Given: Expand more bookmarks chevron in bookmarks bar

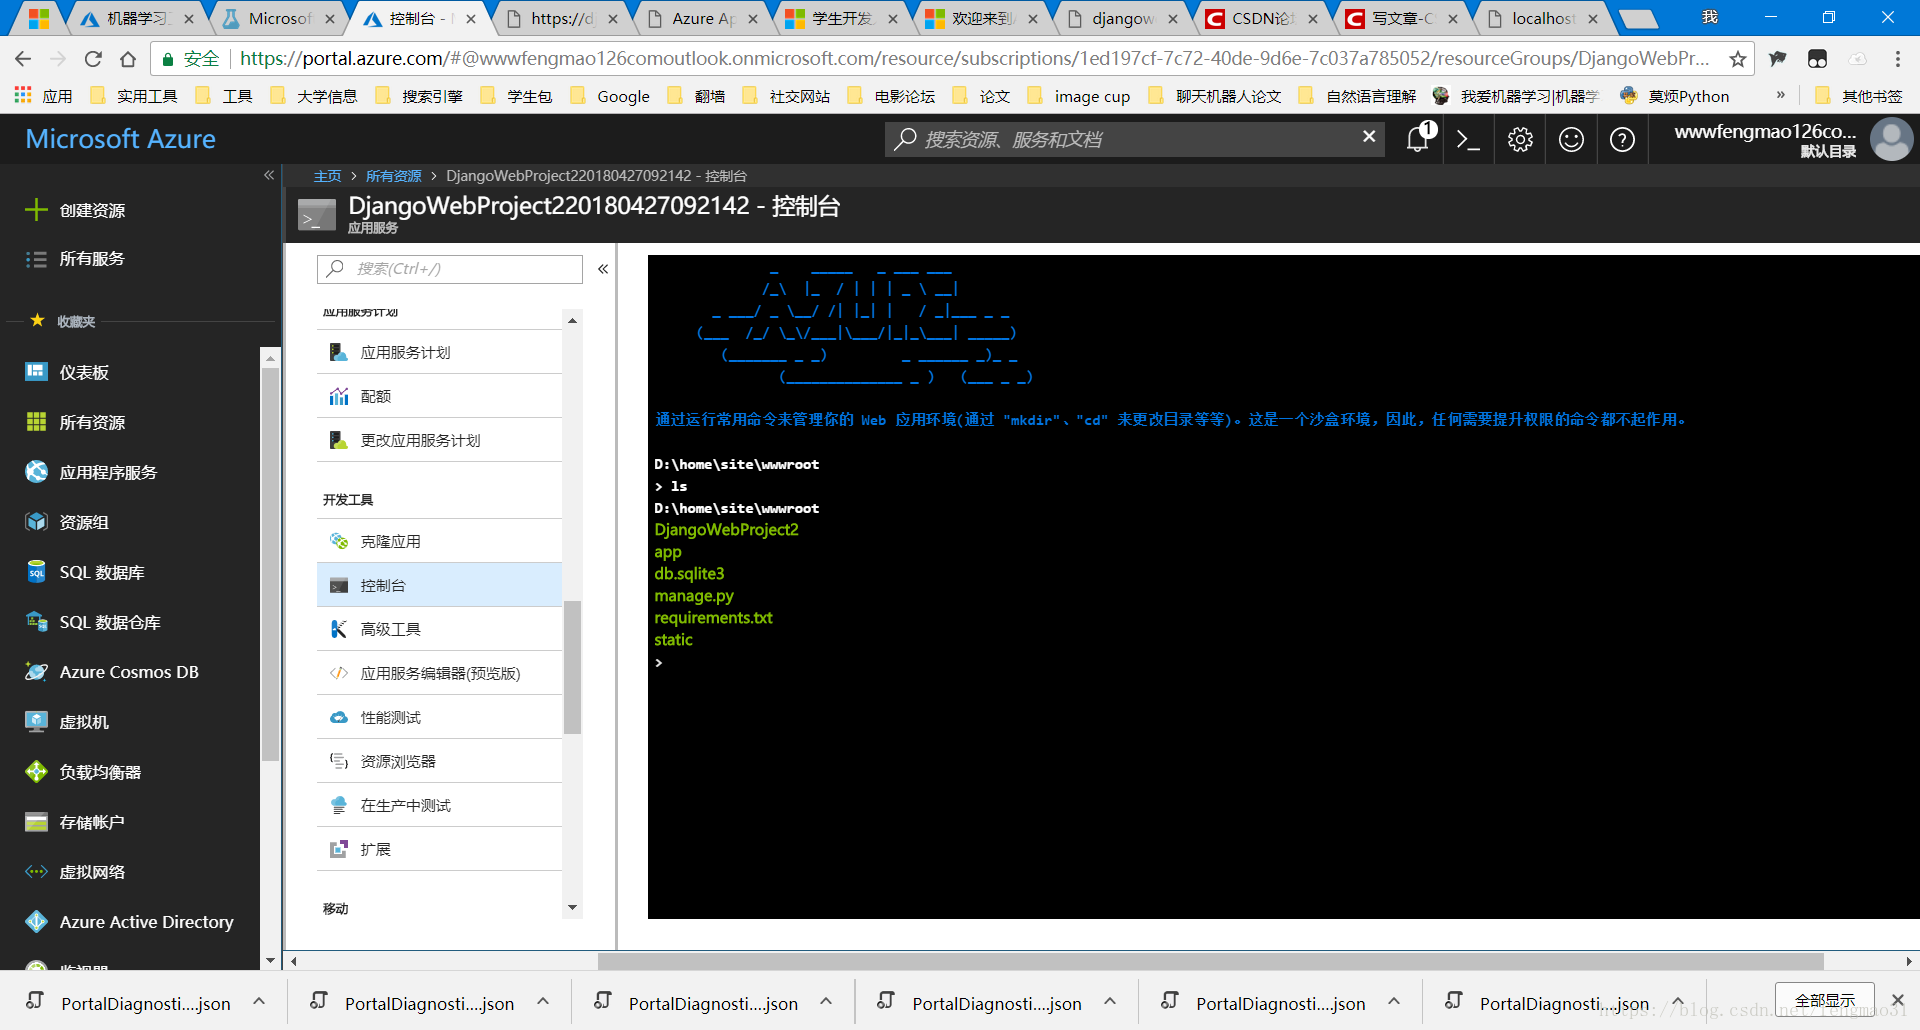Looking at the screenshot, I should [x=1780, y=95].
